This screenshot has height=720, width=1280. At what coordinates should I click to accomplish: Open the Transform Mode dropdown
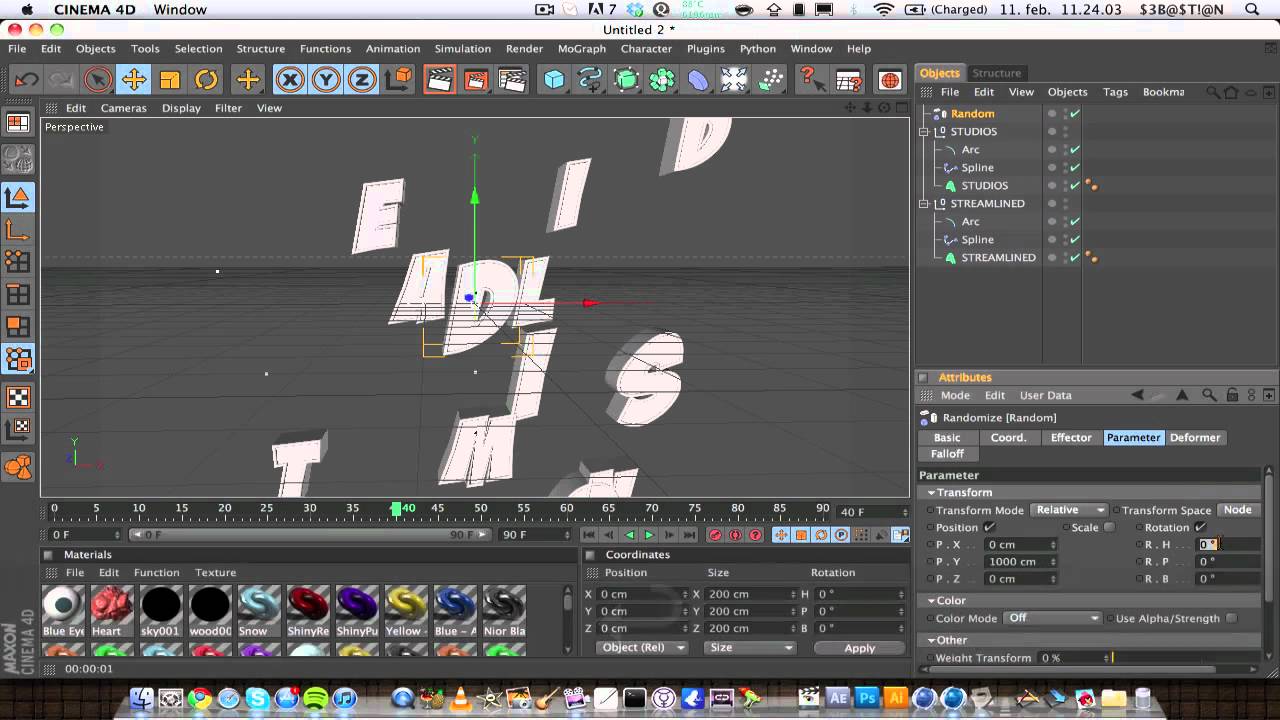[1069, 510]
